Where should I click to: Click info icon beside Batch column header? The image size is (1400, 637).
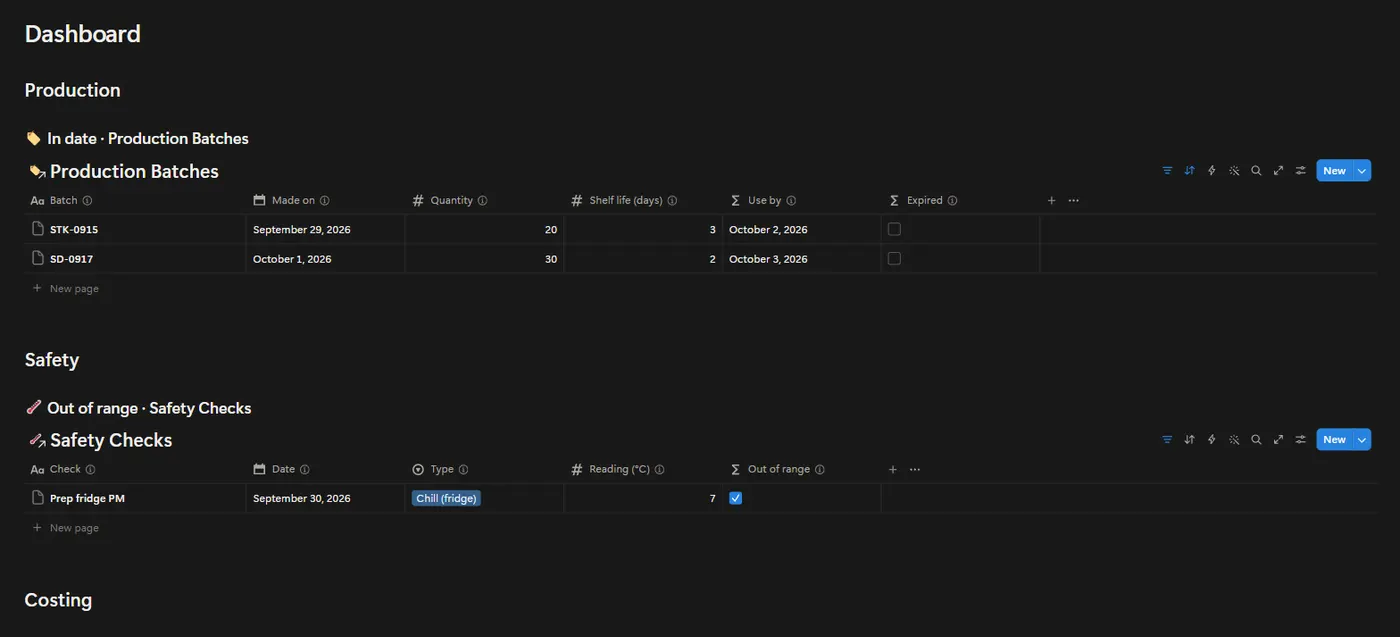[x=87, y=200]
